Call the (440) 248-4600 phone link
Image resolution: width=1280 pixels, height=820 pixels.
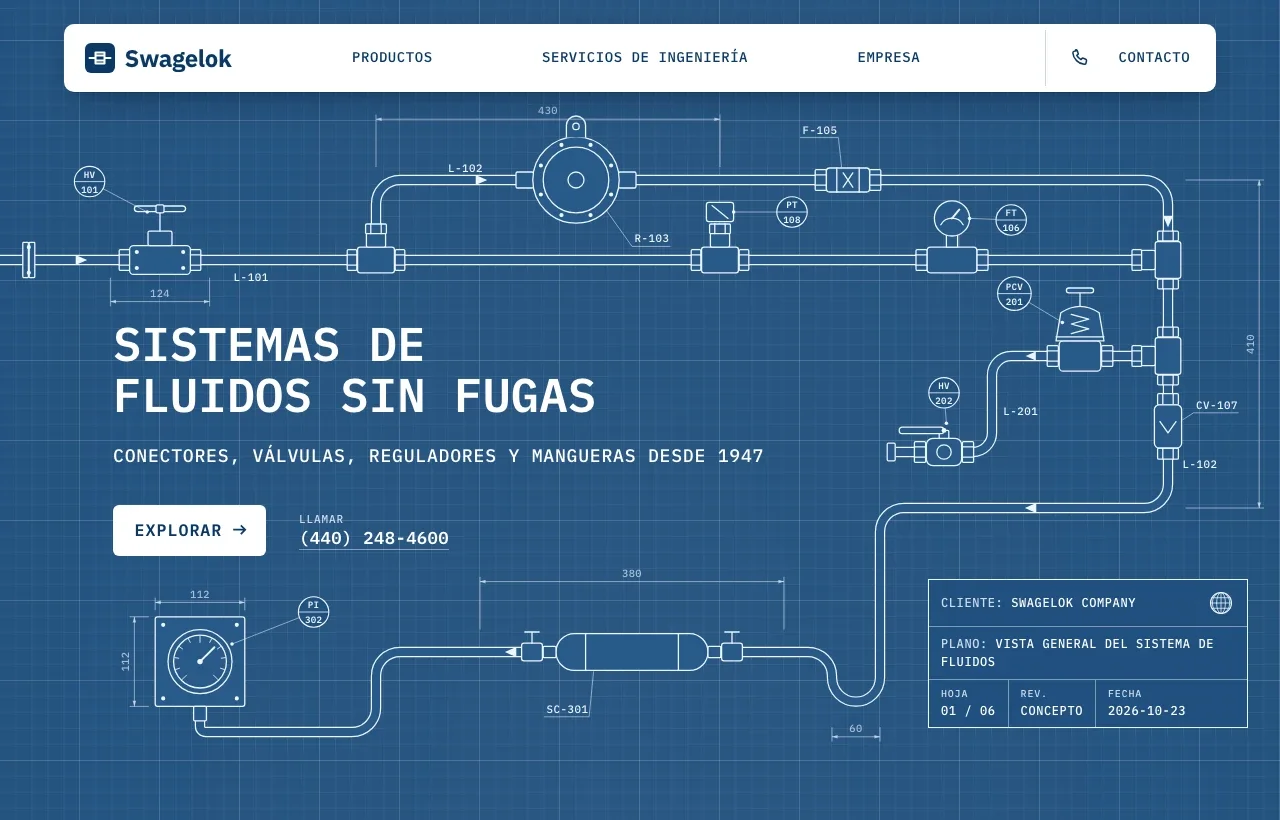tap(374, 539)
